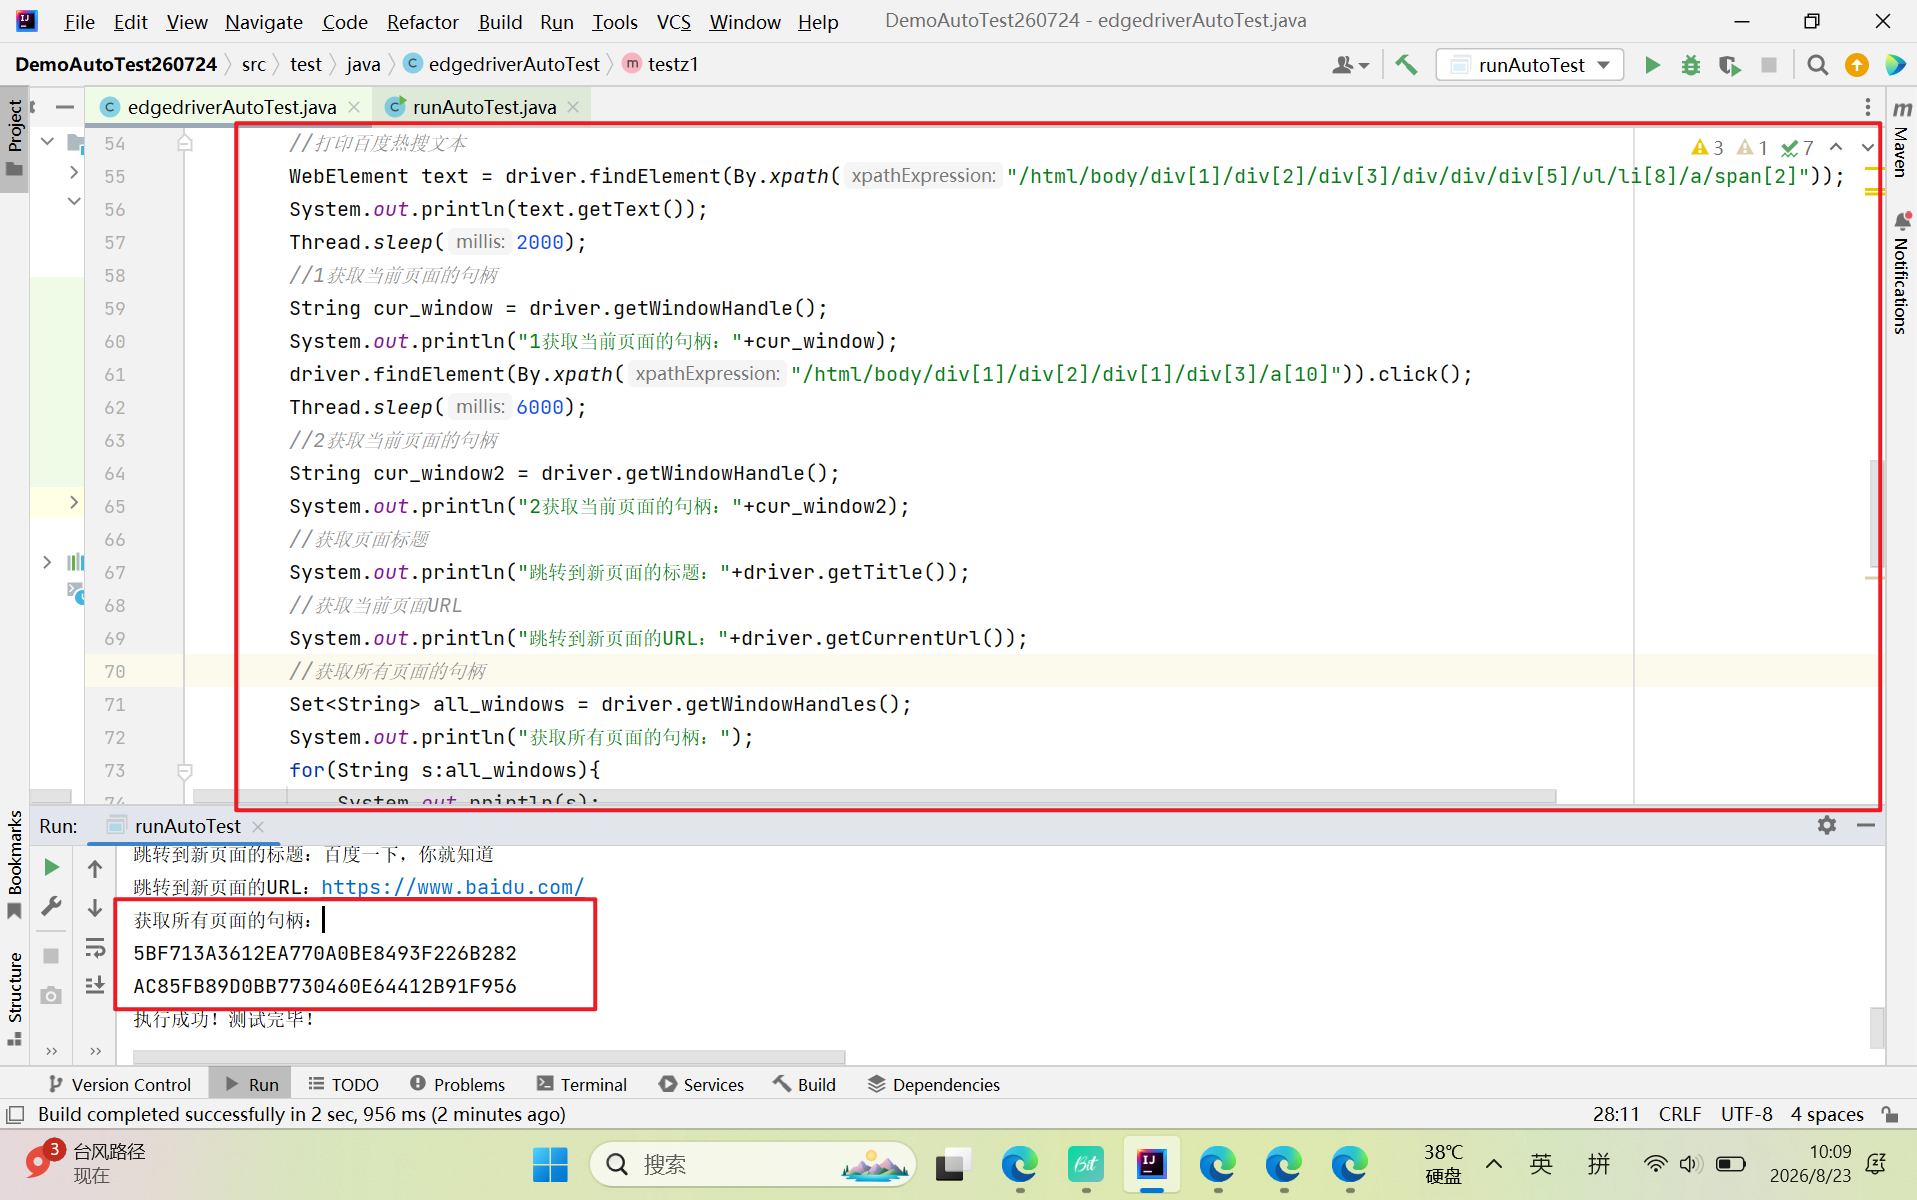Image resolution: width=1917 pixels, height=1200 pixels.
Task: Open Version Control tool window
Action: pyautogui.click(x=120, y=1084)
